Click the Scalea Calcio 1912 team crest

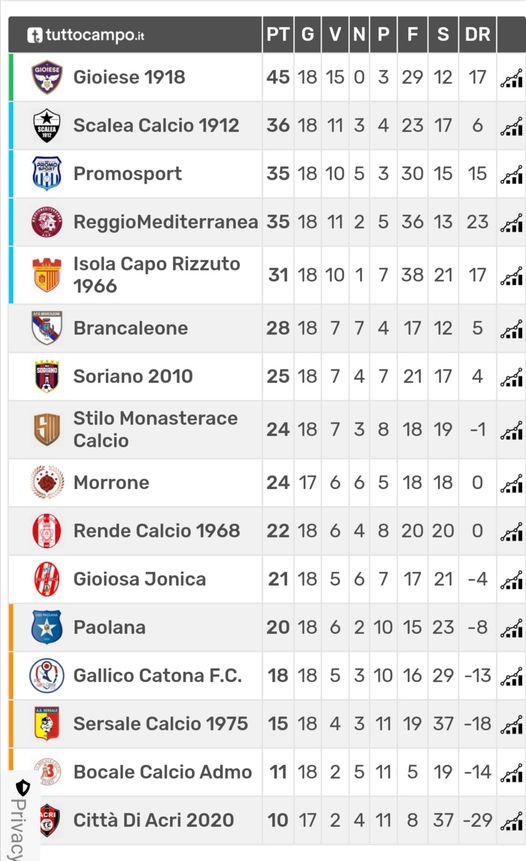(47, 125)
